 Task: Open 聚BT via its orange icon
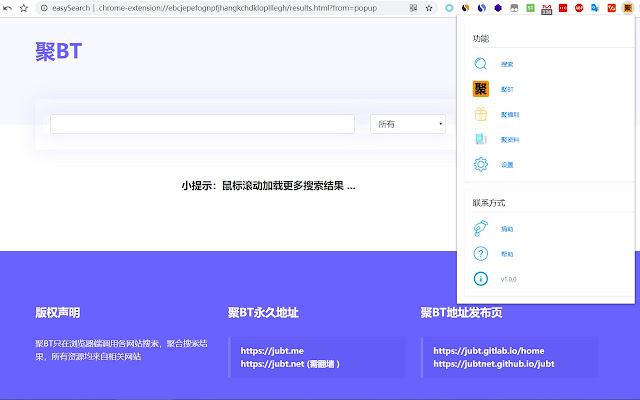tap(481, 89)
